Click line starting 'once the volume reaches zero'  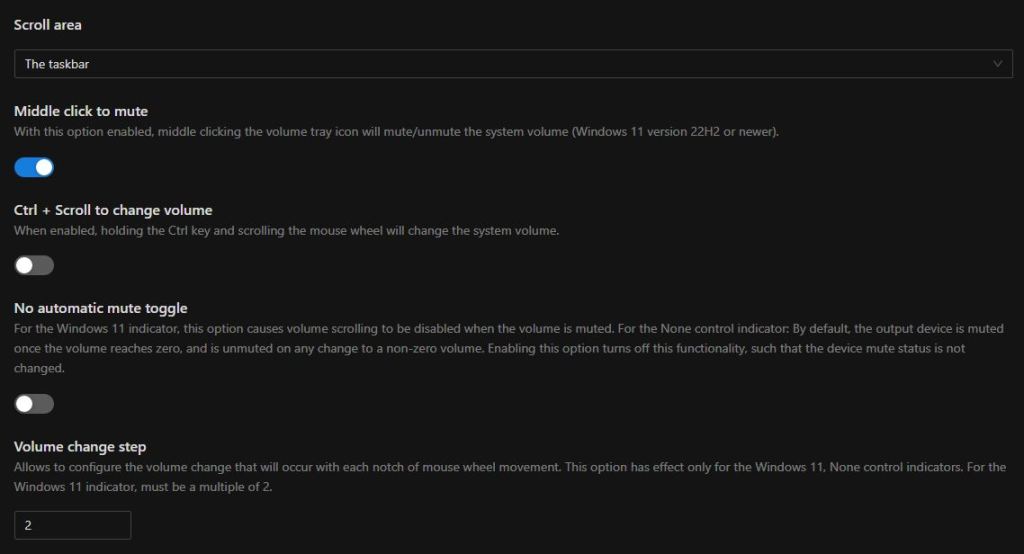click(x=489, y=348)
